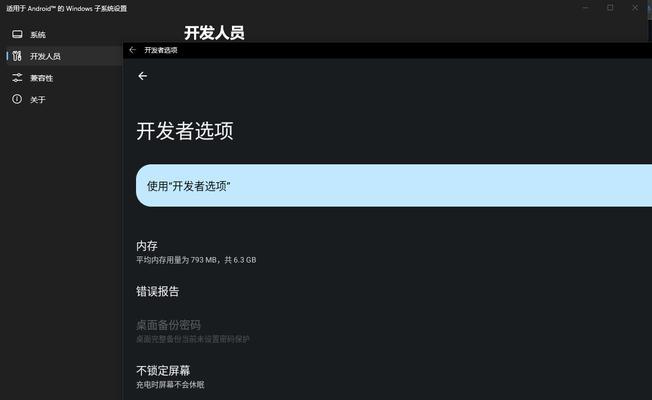Click the 关于 info icon in sidebar
The image size is (652, 400).
click(17, 99)
